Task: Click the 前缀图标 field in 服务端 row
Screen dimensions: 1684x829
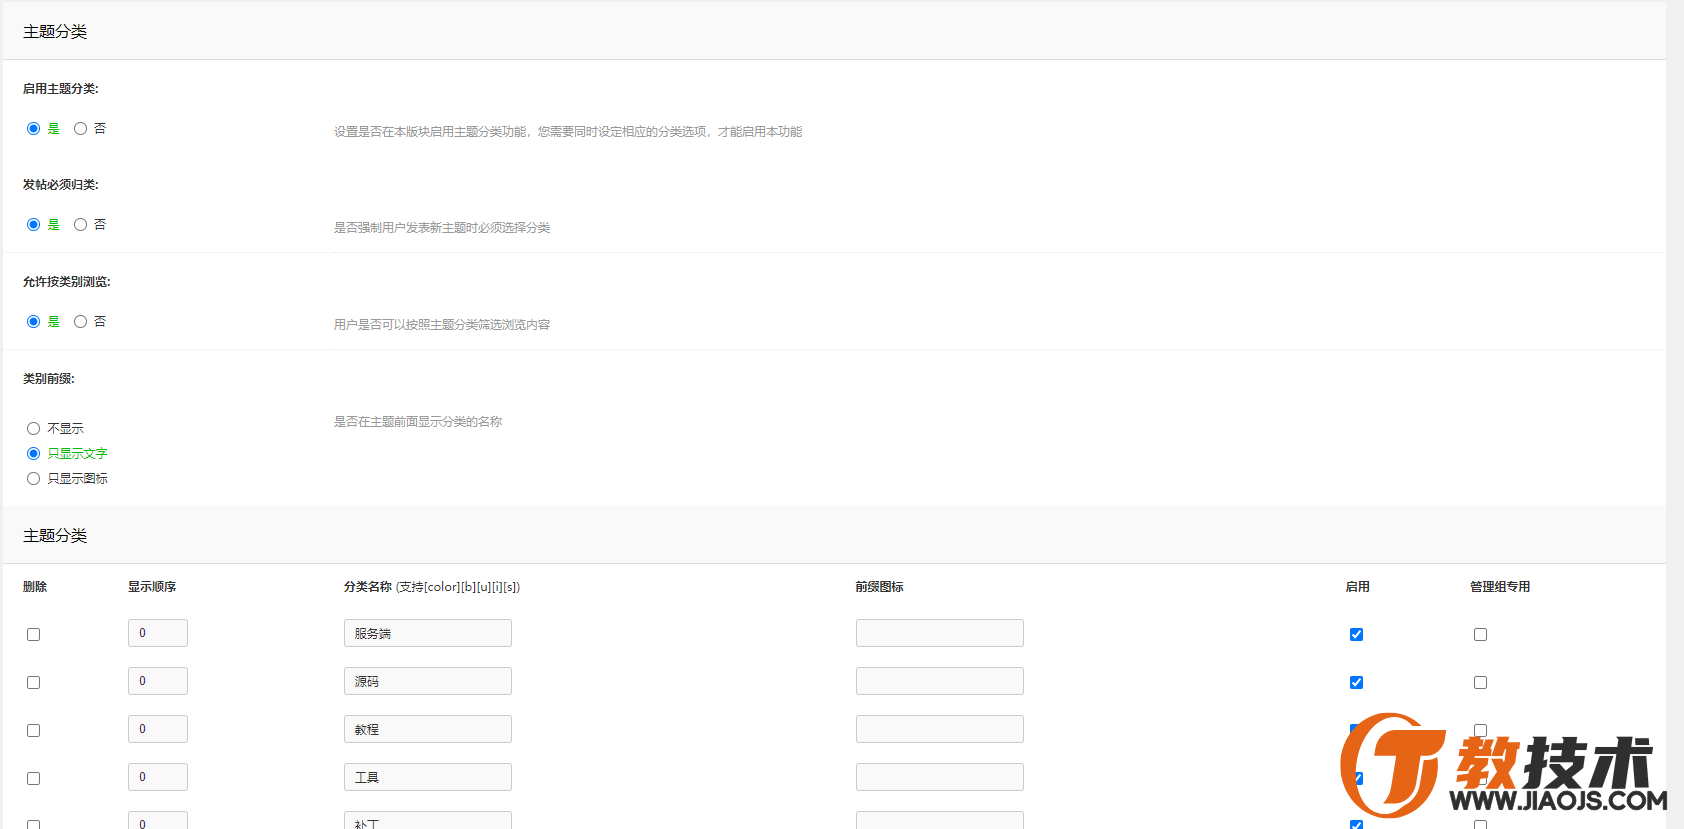Action: tap(940, 633)
